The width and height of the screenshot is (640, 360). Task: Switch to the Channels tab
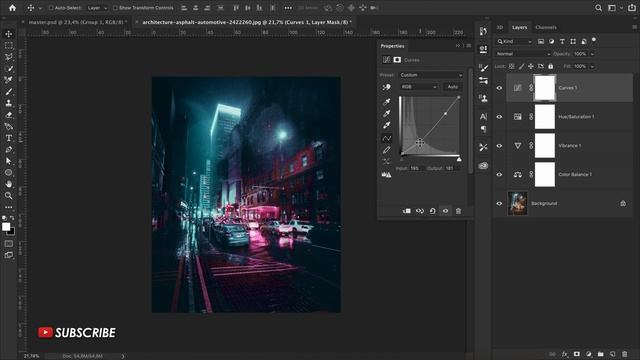(x=546, y=27)
